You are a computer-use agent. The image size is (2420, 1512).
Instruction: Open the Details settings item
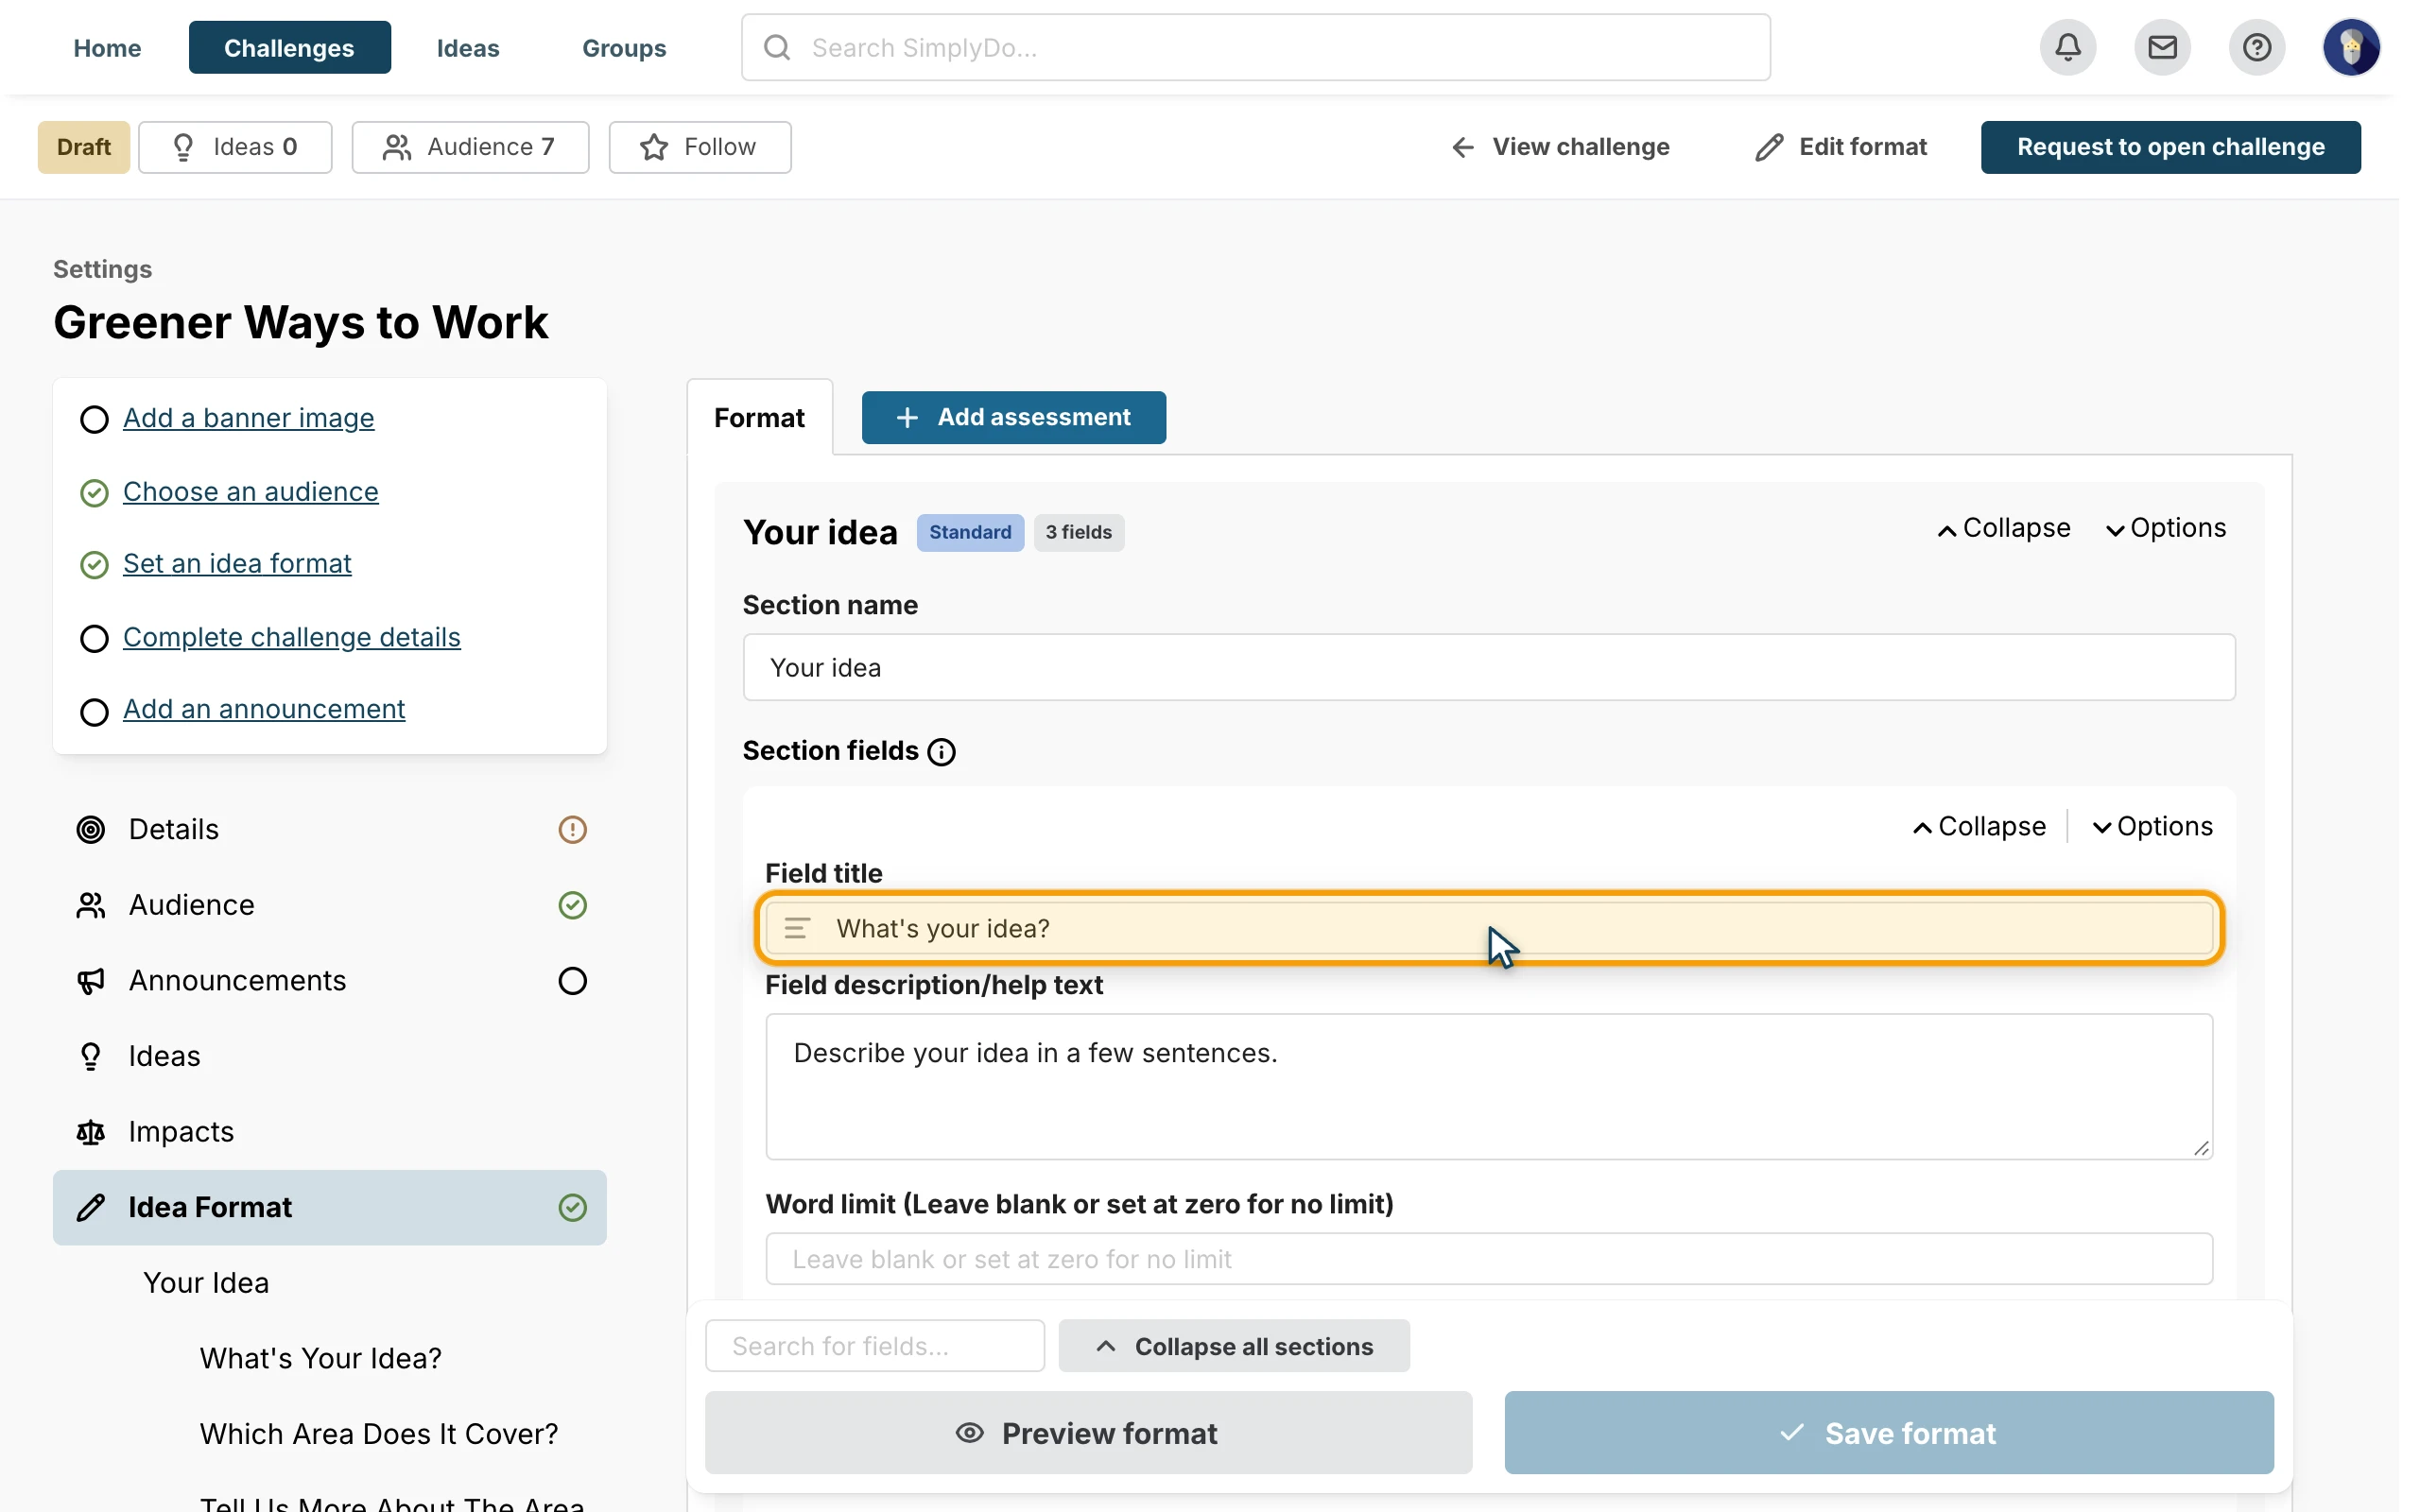click(330, 830)
